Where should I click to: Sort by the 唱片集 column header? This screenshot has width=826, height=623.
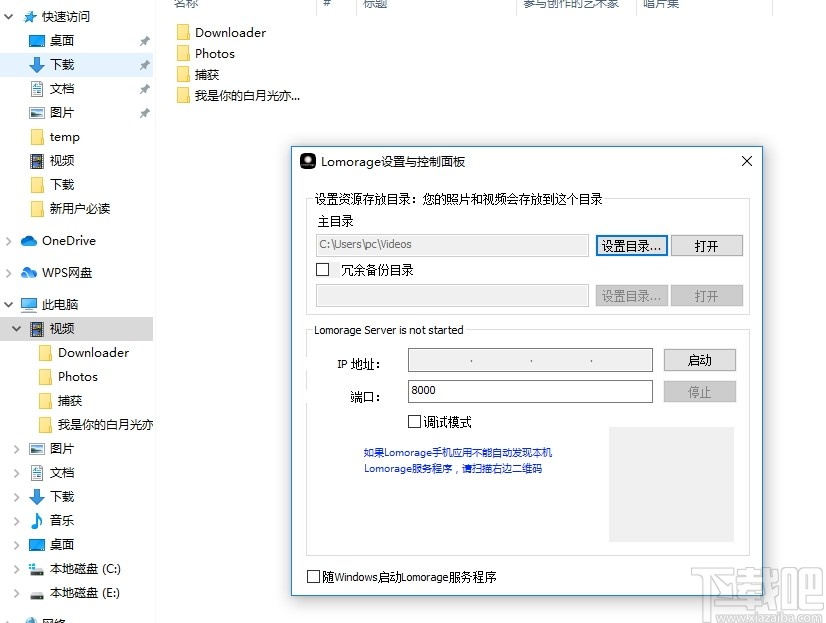tap(660, 5)
